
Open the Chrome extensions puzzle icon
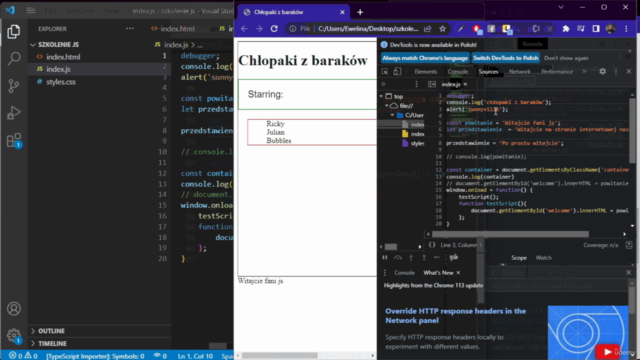click(566, 29)
